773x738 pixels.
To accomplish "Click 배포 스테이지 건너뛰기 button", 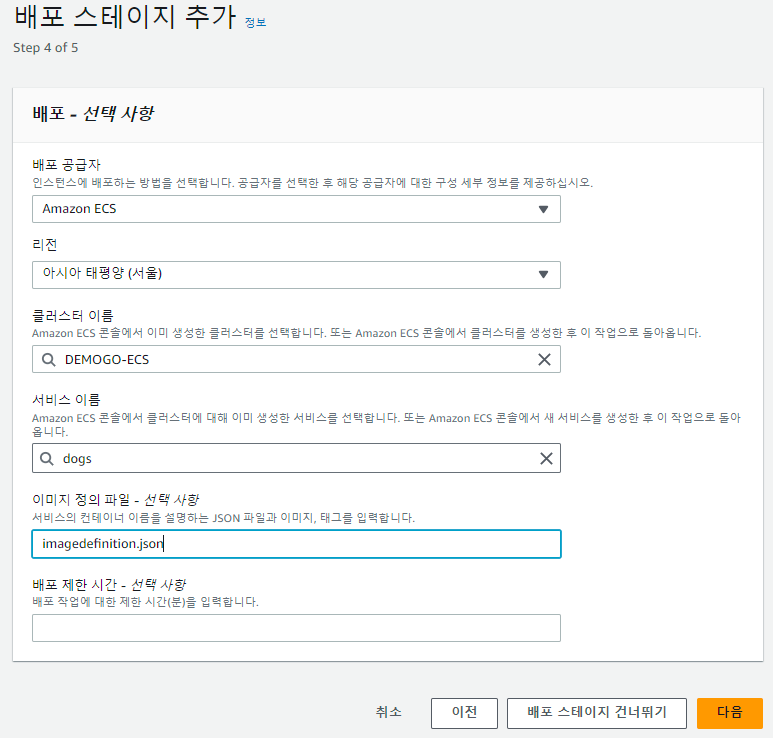I will tap(597, 713).
